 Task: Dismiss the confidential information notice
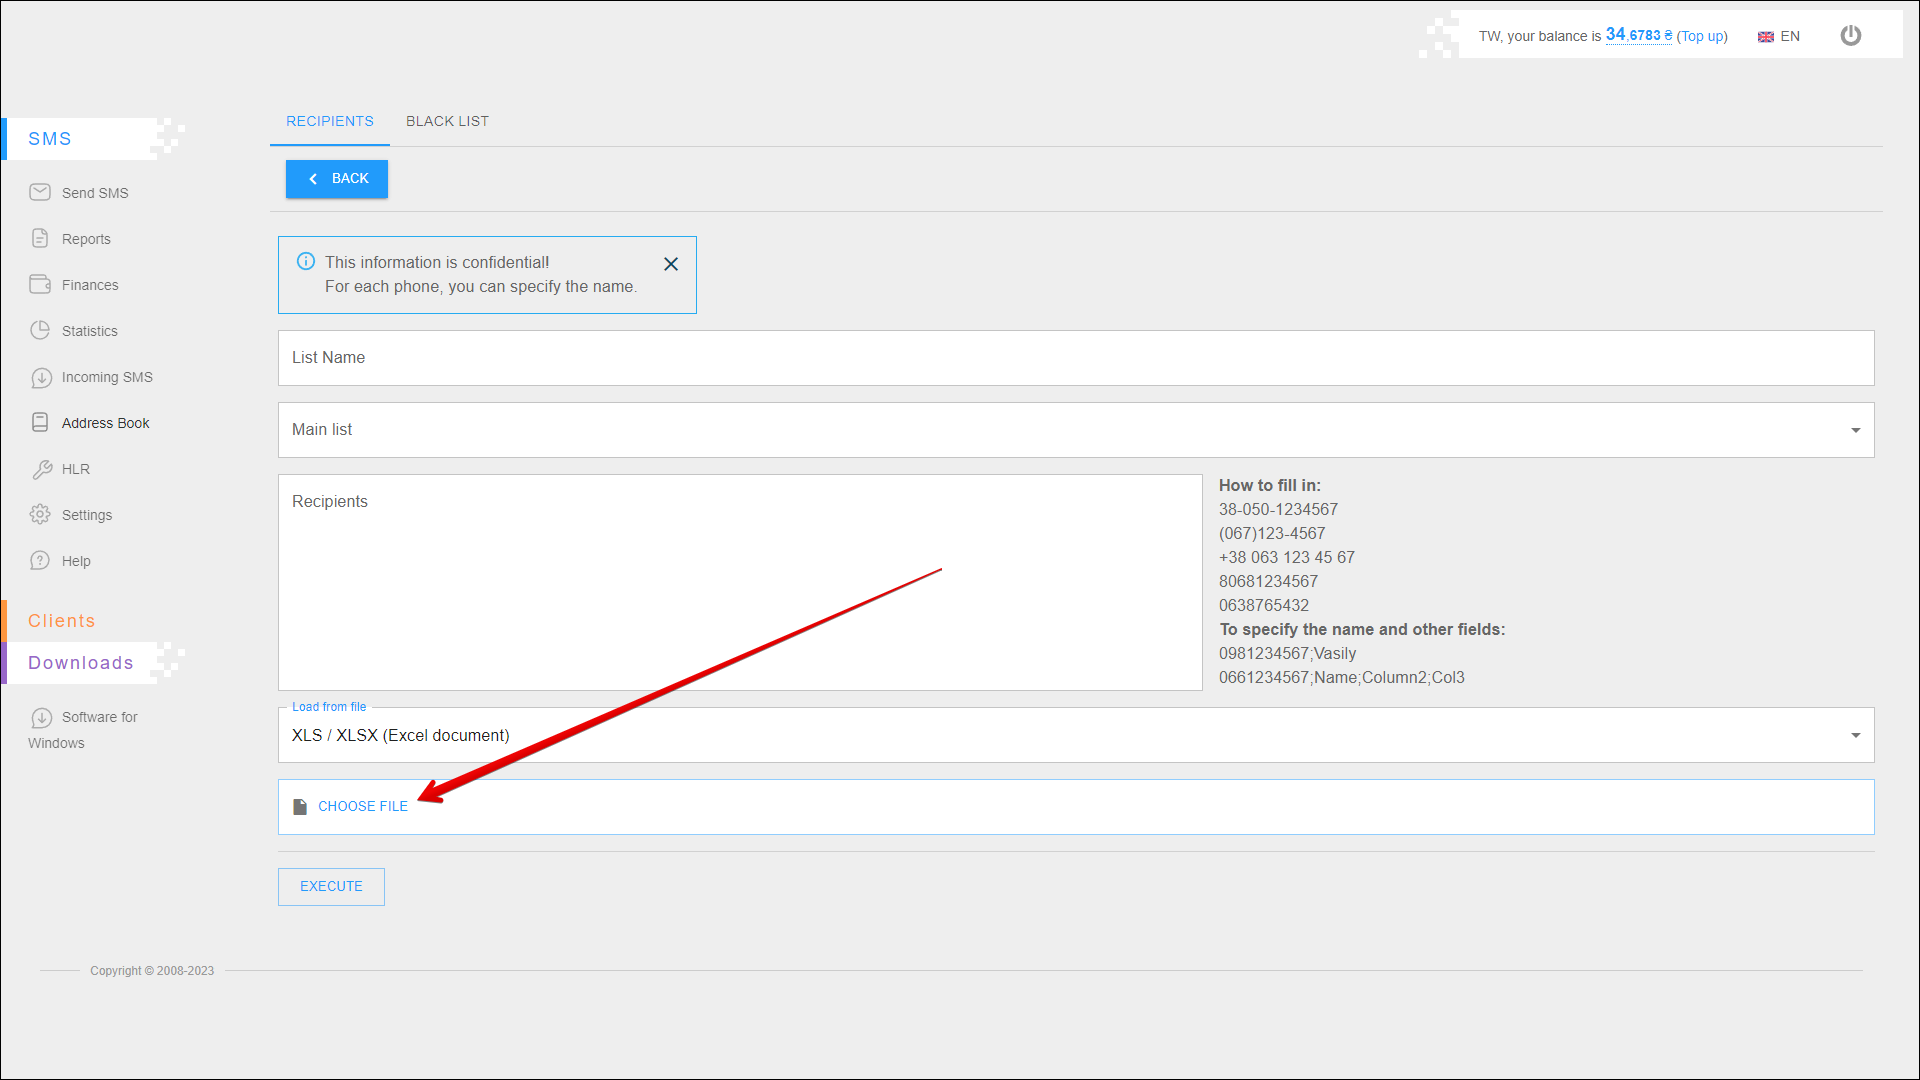point(671,264)
